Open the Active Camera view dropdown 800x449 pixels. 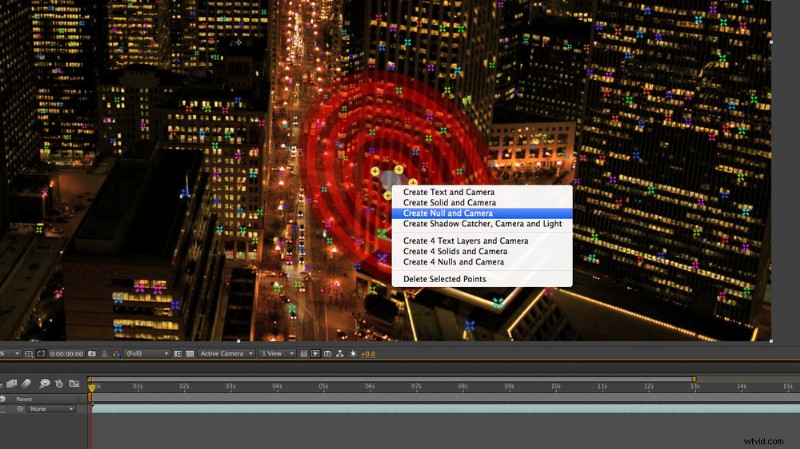(226, 354)
